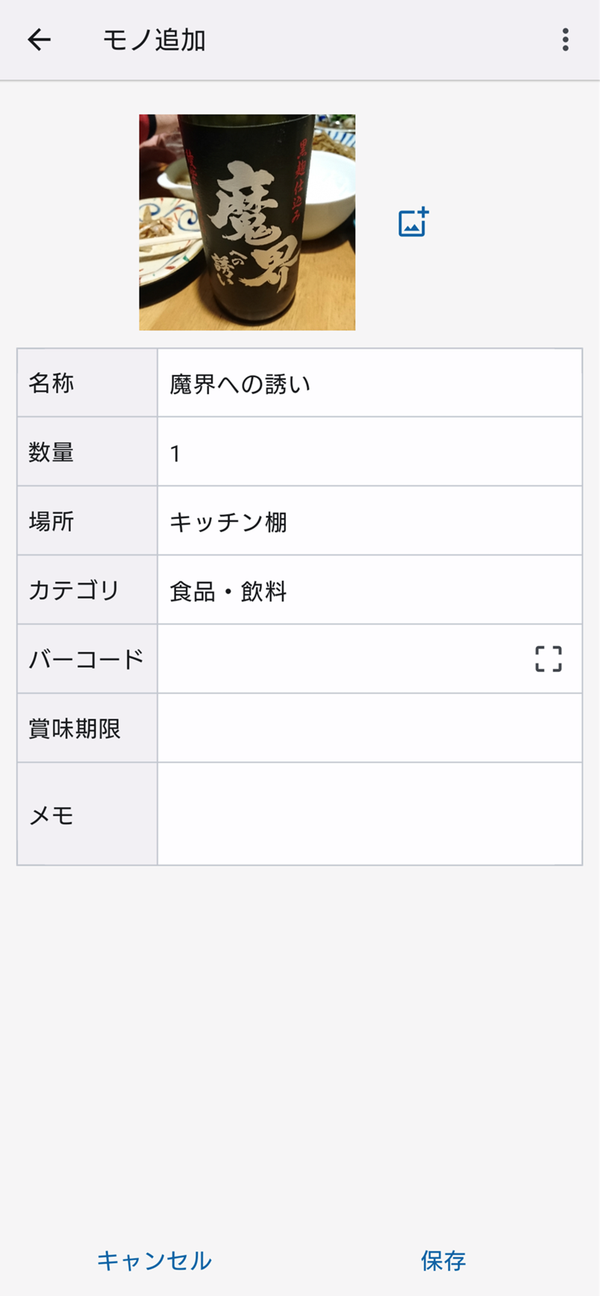Open the 賞味期限 date field
The height and width of the screenshot is (1296, 600).
[369, 728]
